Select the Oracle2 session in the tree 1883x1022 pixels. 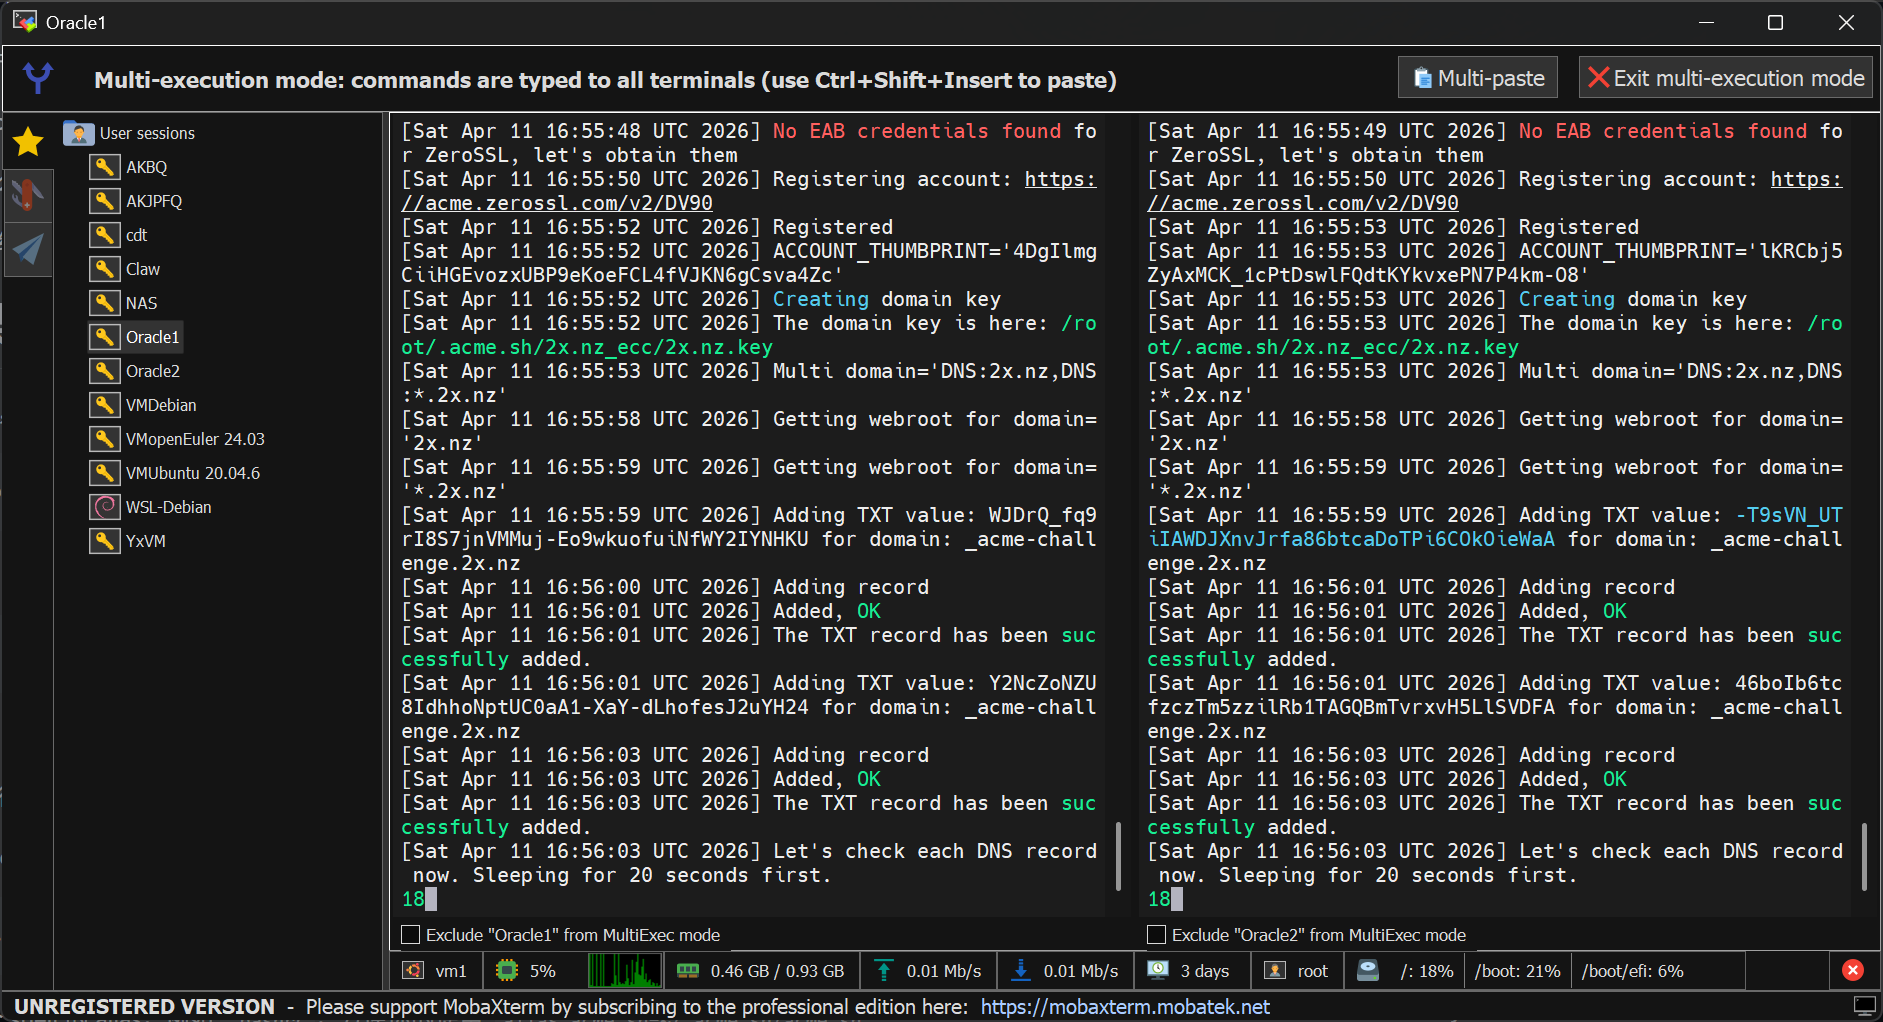tap(152, 371)
